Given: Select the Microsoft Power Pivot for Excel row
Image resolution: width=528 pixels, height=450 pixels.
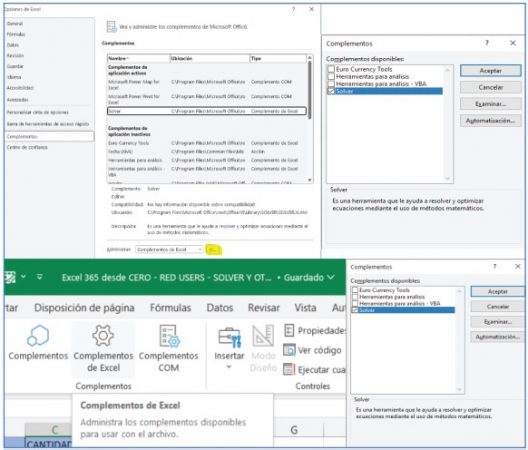Looking at the screenshot, I should (207, 99).
